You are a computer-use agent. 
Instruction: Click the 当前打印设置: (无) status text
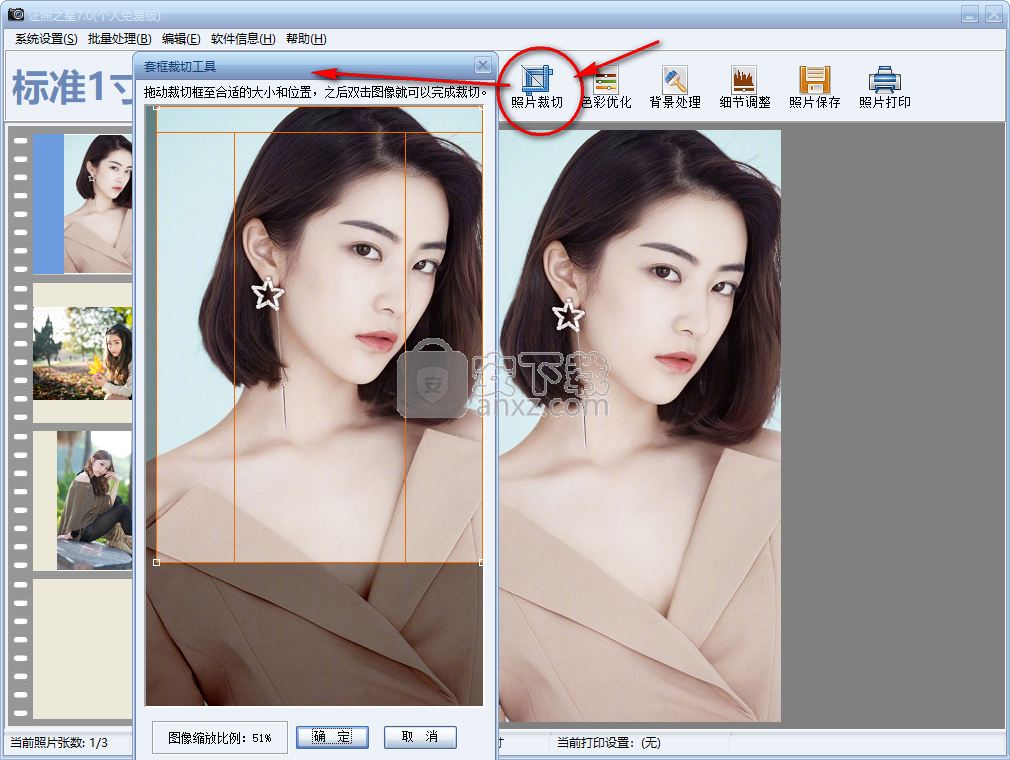coord(609,743)
